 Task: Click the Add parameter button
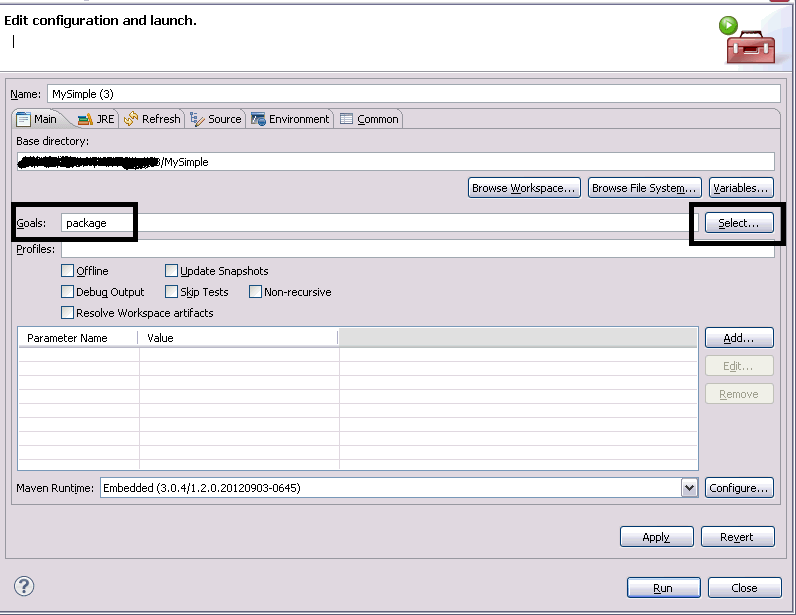(x=739, y=338)
